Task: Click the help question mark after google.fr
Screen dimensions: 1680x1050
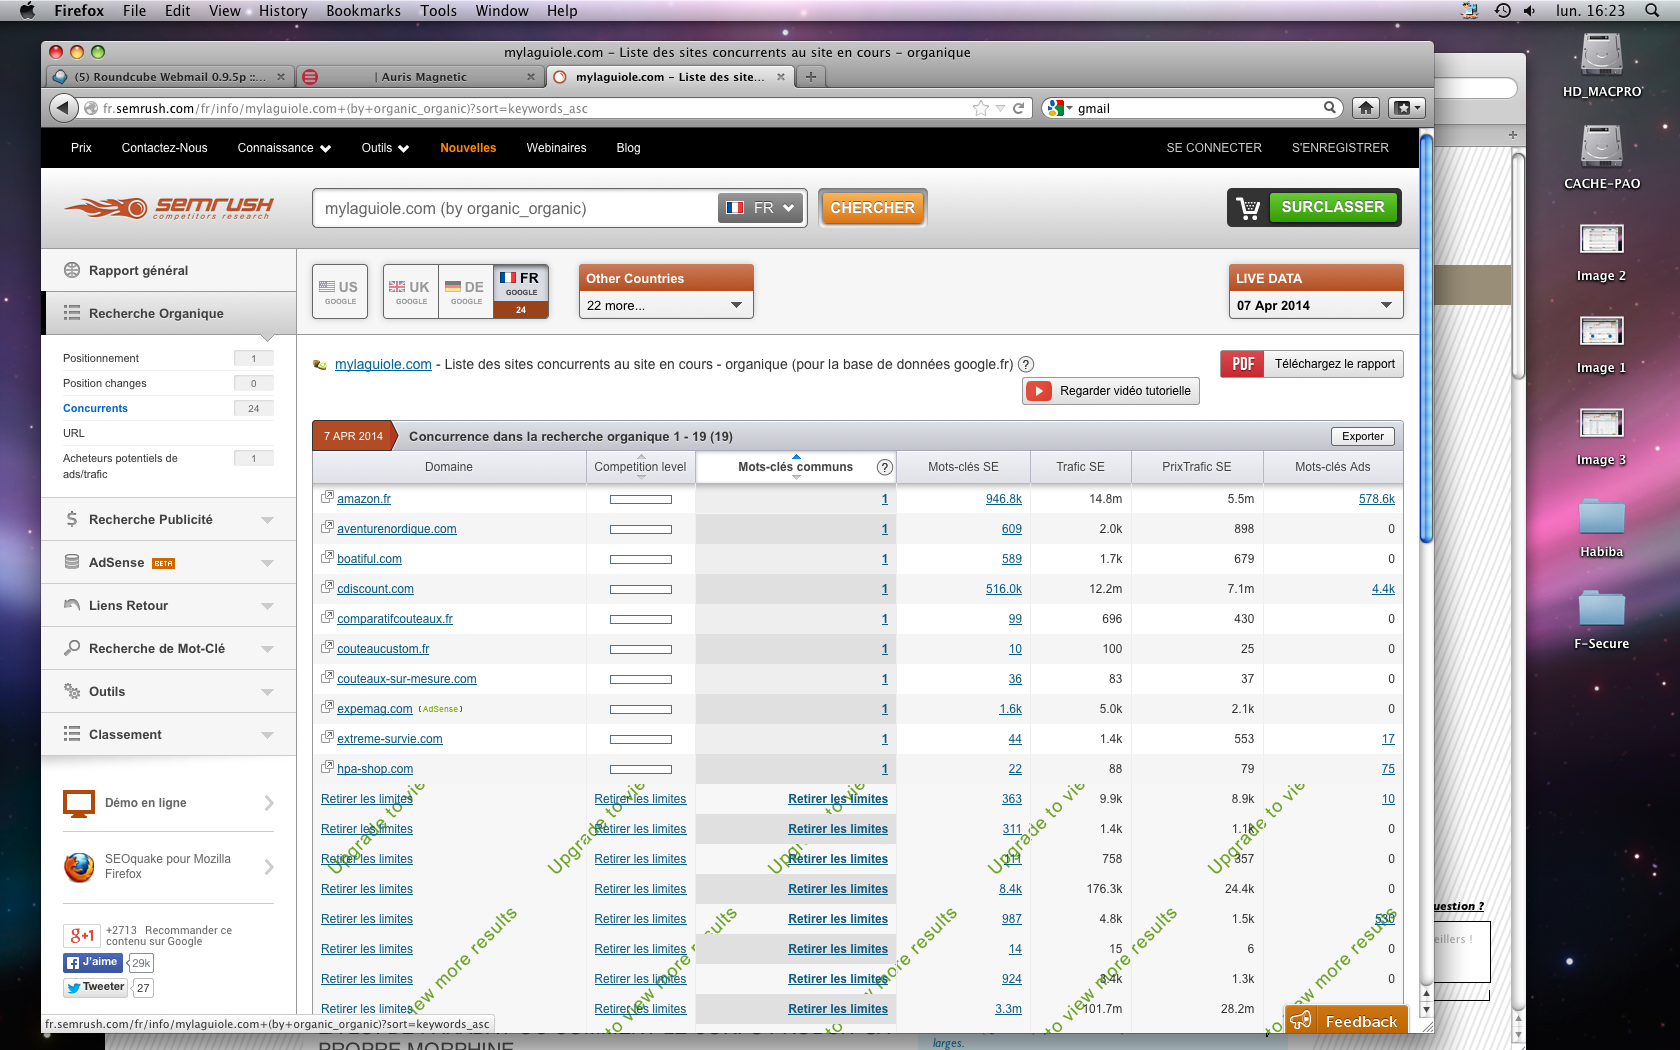Action: pos(1026,365)
